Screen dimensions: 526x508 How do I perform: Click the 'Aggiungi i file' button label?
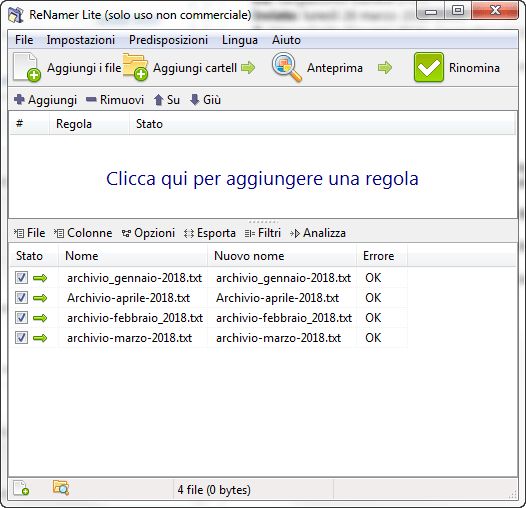(84, 68)
